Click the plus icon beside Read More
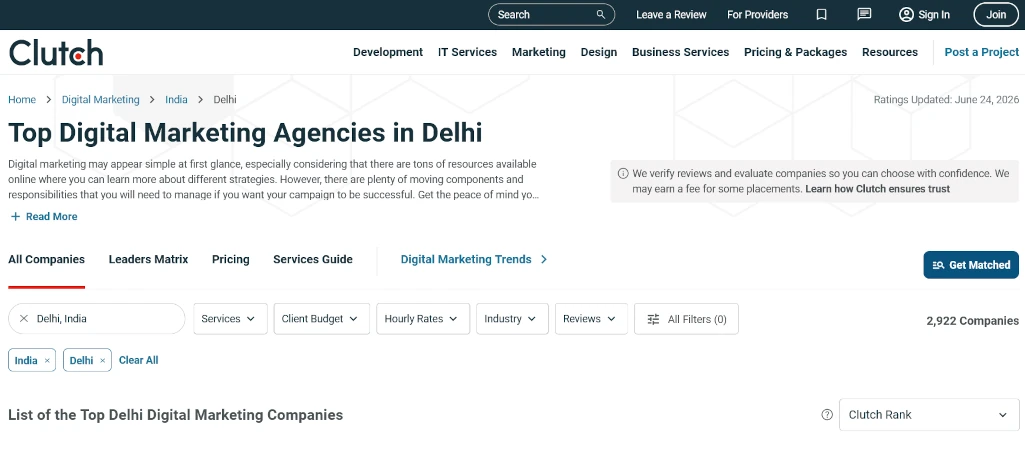Viewport: 1025px width, 450px height. tap(16, 216)
